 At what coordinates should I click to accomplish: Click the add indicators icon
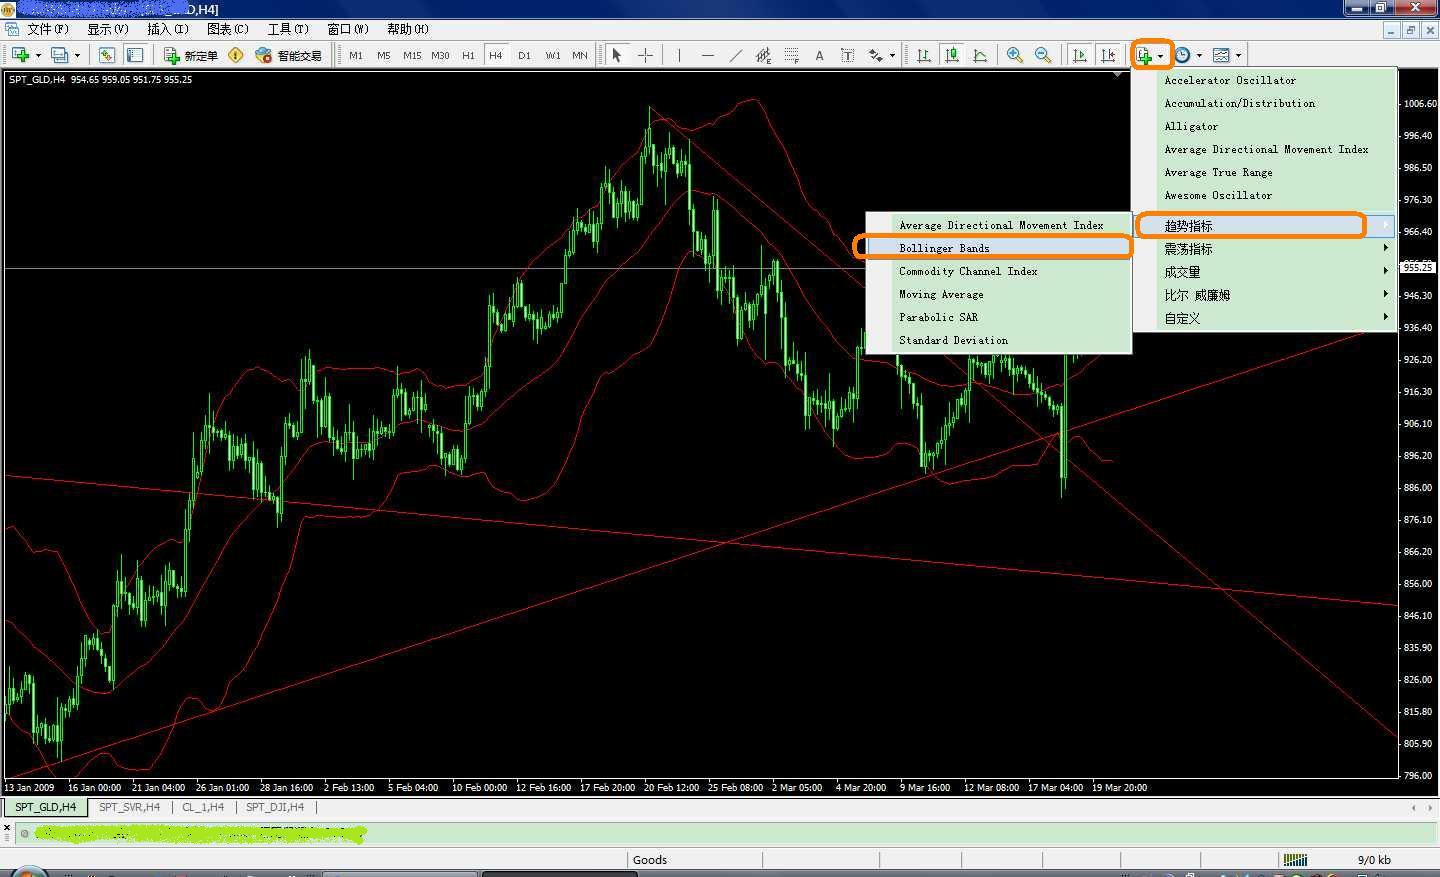pyautogui.click(x=1145, y=55)
